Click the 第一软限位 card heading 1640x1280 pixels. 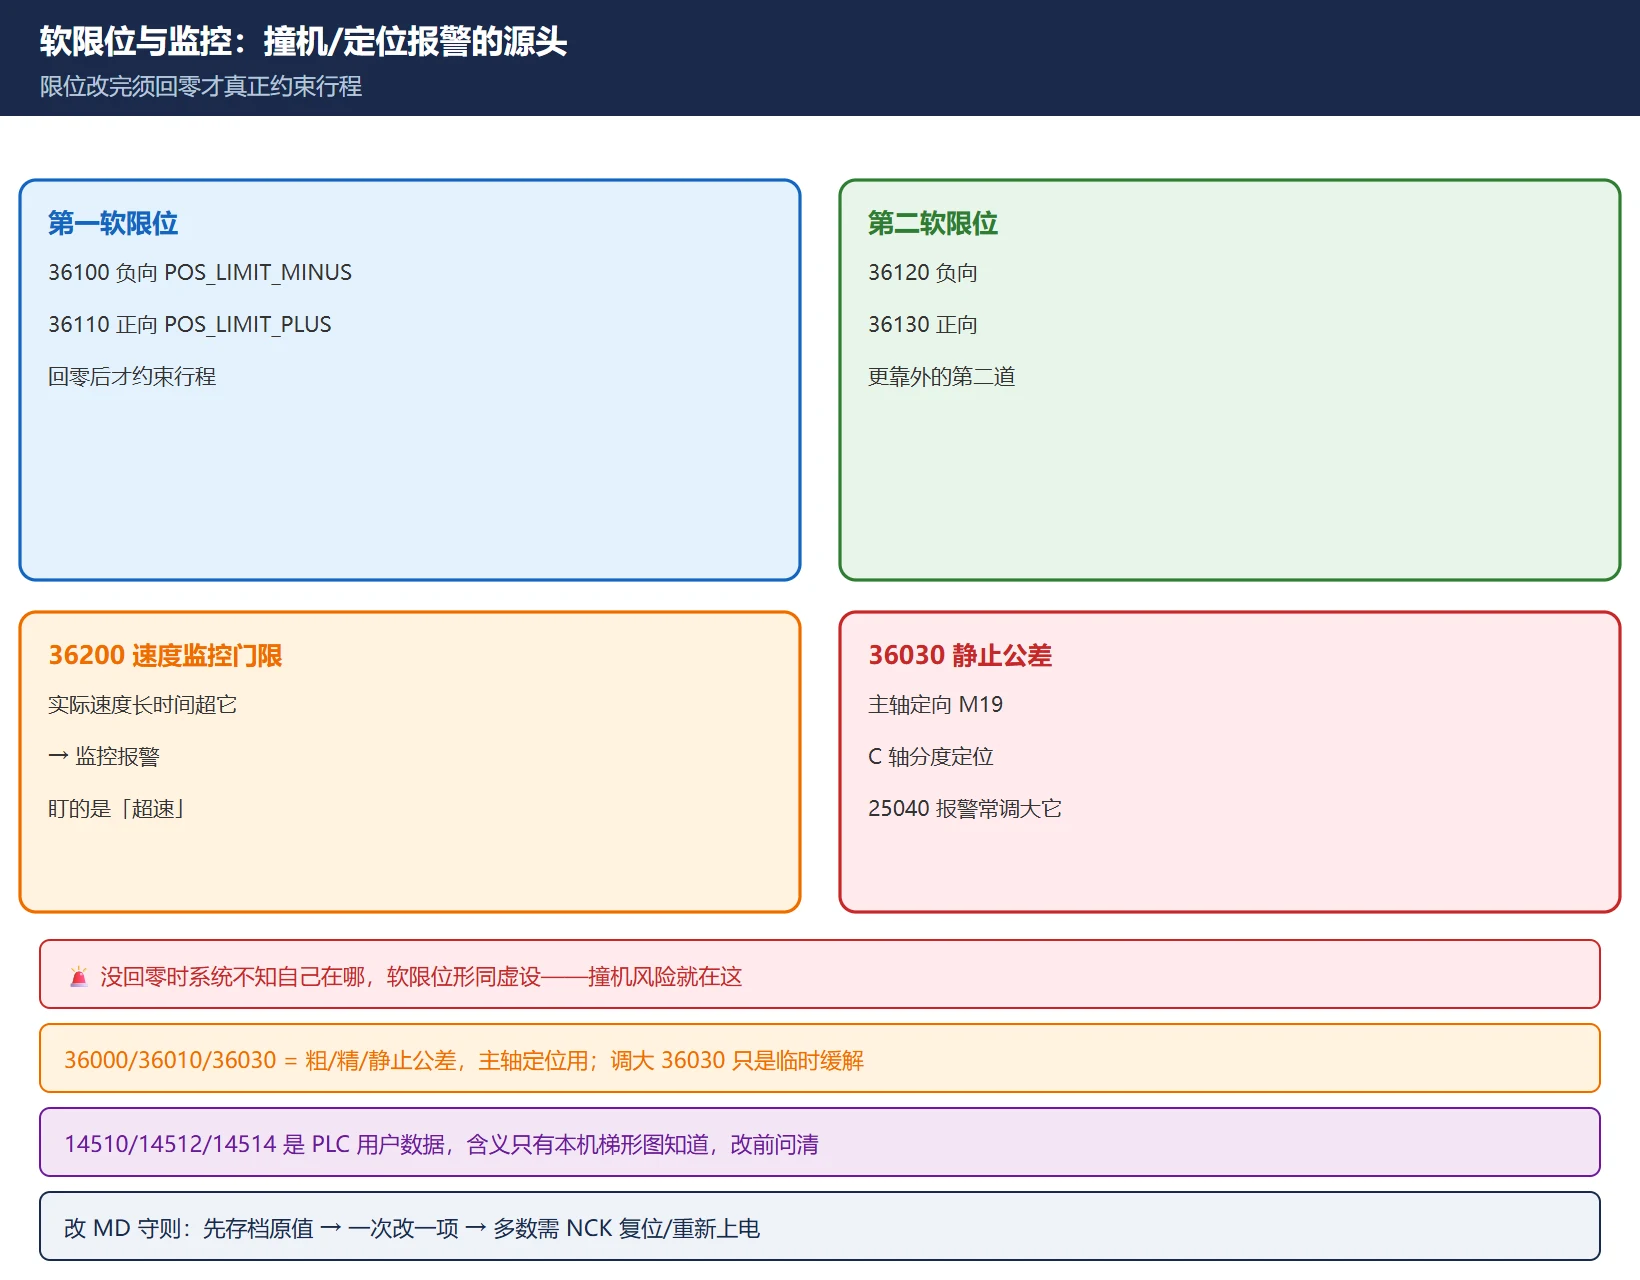[113, 223]
